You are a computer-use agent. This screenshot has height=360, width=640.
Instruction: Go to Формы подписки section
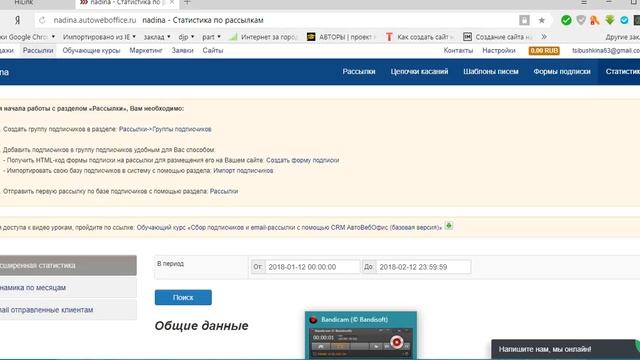point(562,71)
